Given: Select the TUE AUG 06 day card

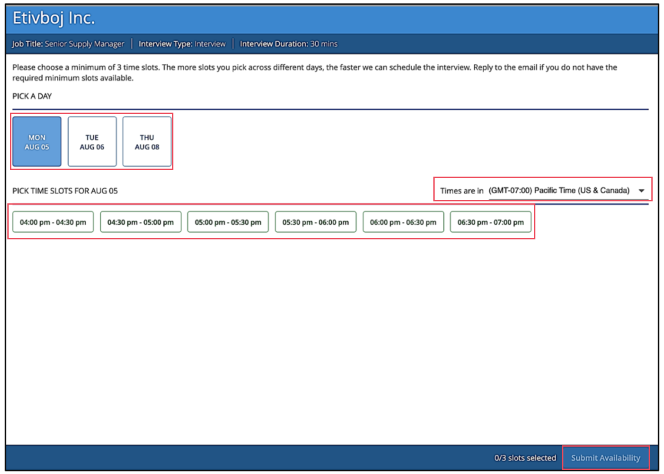Looking at the screenshot, I should point(92,141).
